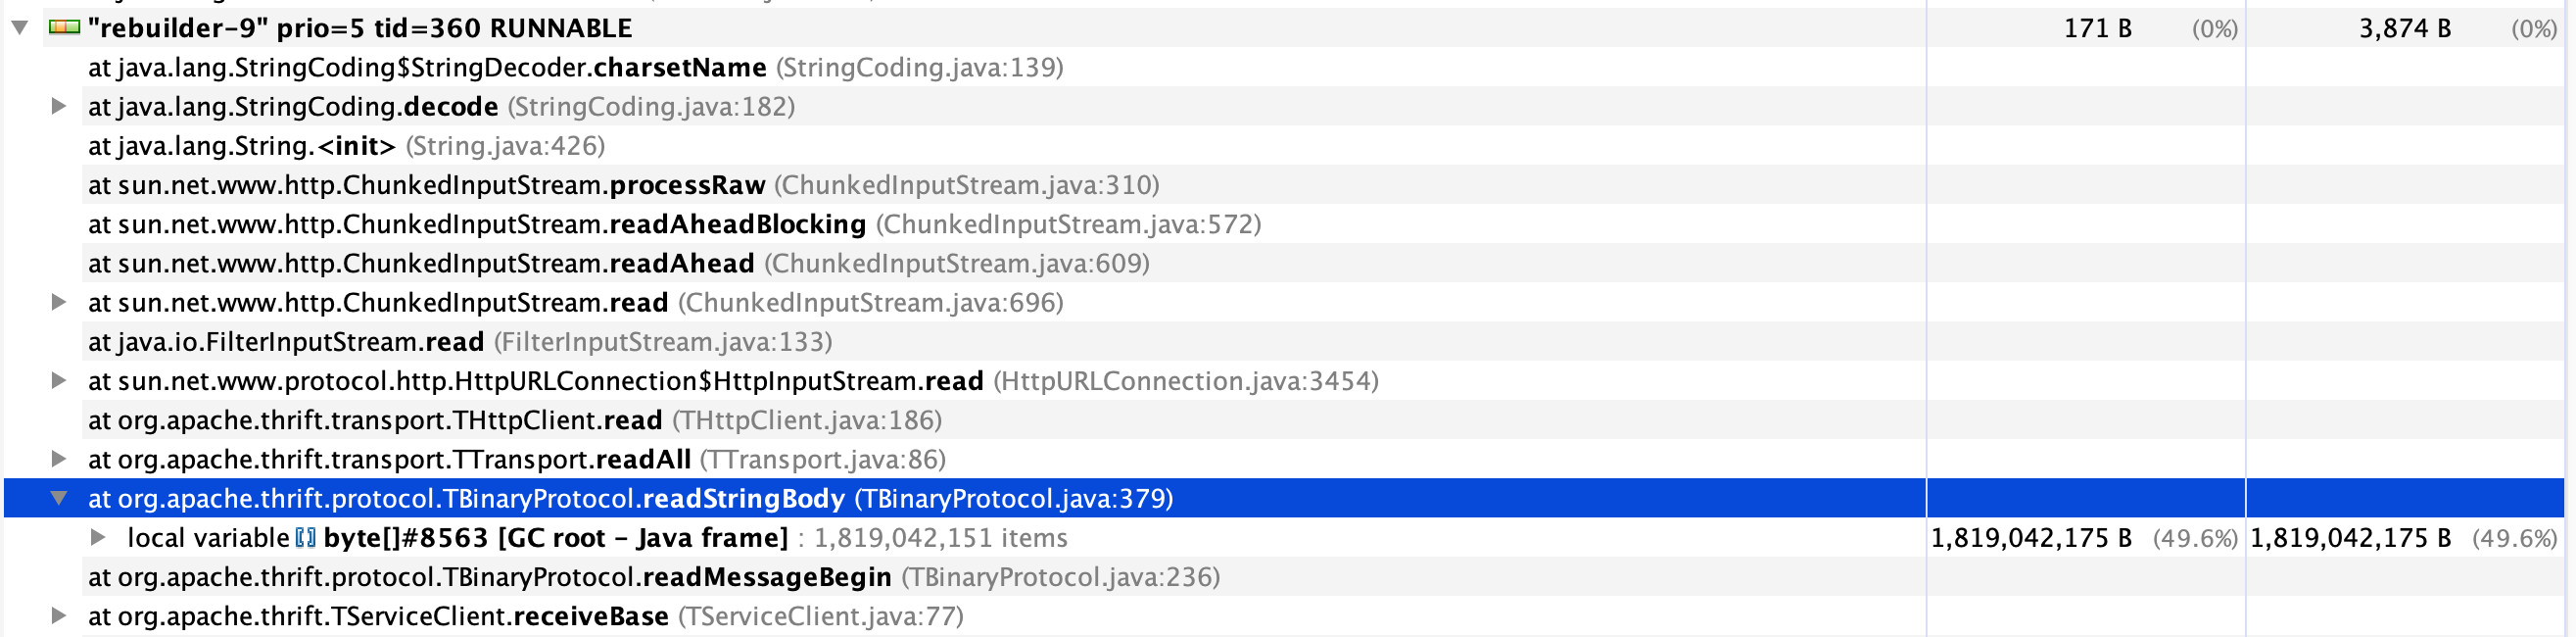This screenshot has width=2576, height=637.
Task: Expand ChunkedInputStream.read frame at line 696
Action: 59,302
